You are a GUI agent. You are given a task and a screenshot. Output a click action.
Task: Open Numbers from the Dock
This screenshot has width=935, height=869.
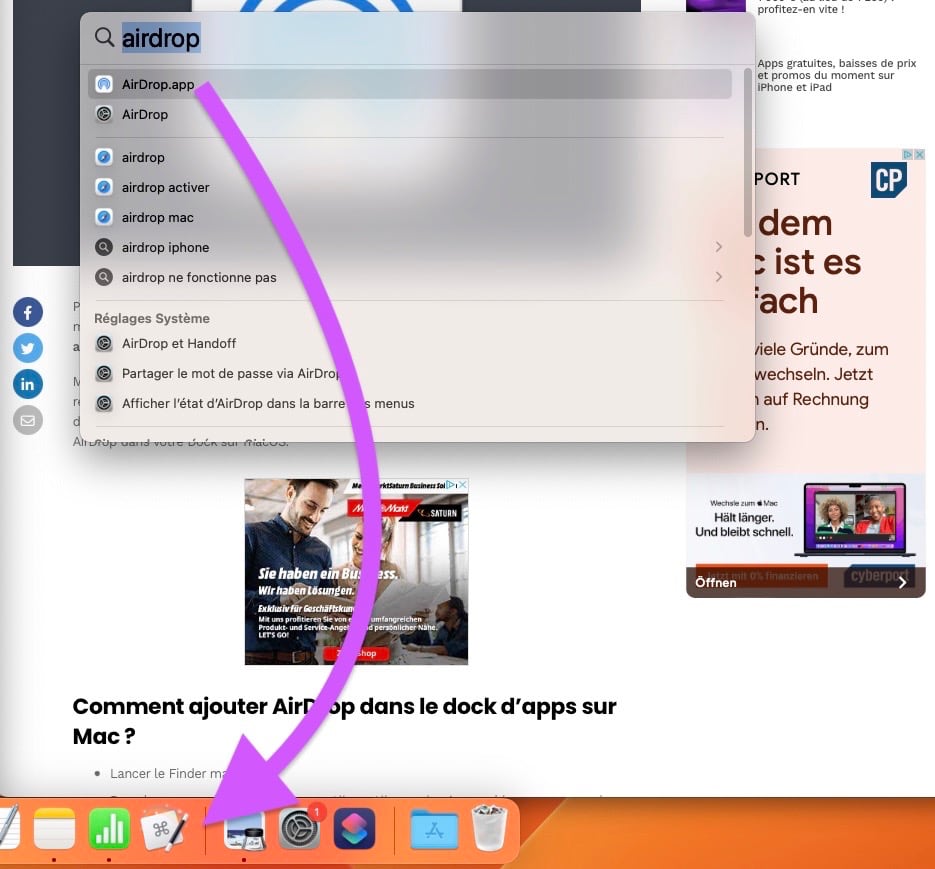click(x=109, y=829)
